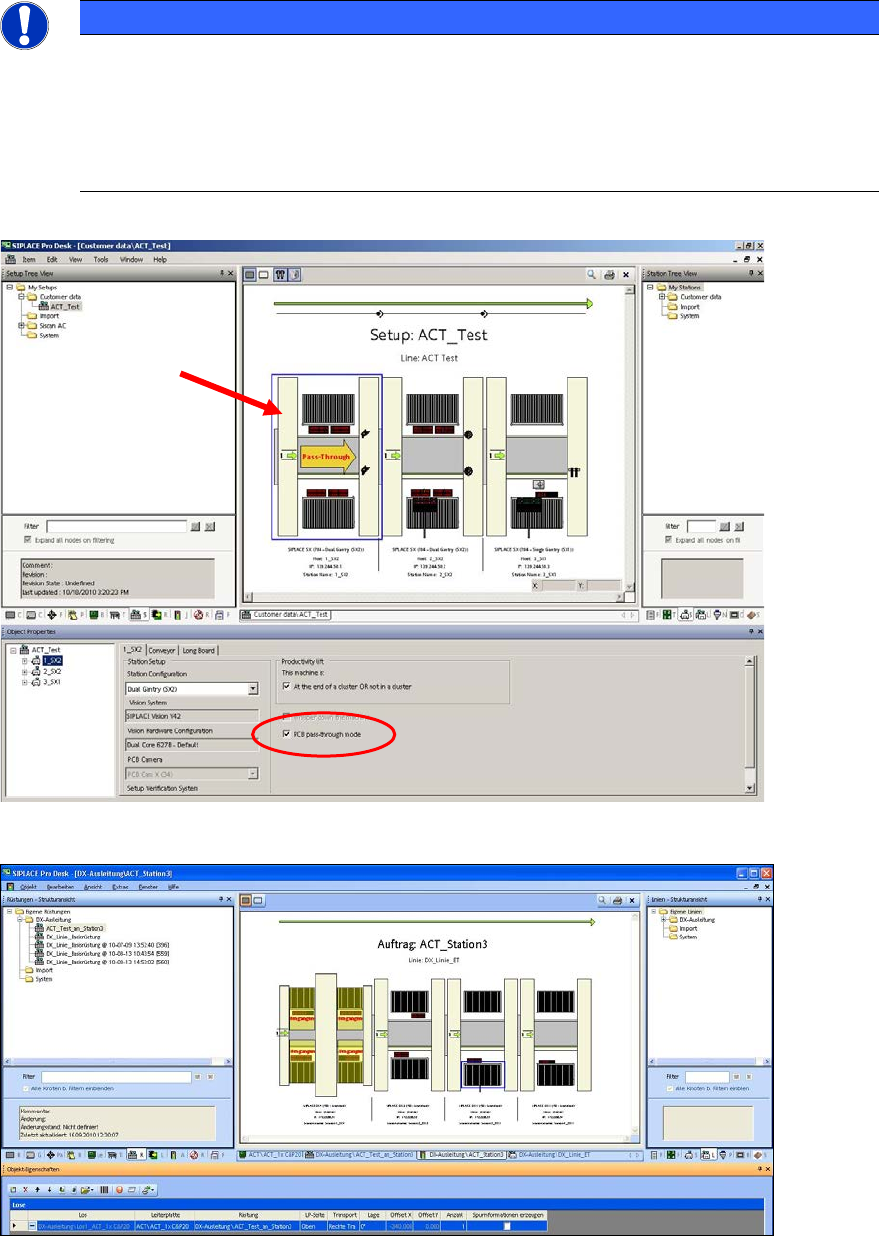Close the setup view with its X icon
Image resolution: width=879 pixels, height=1236 pixels.
point(626,273)
